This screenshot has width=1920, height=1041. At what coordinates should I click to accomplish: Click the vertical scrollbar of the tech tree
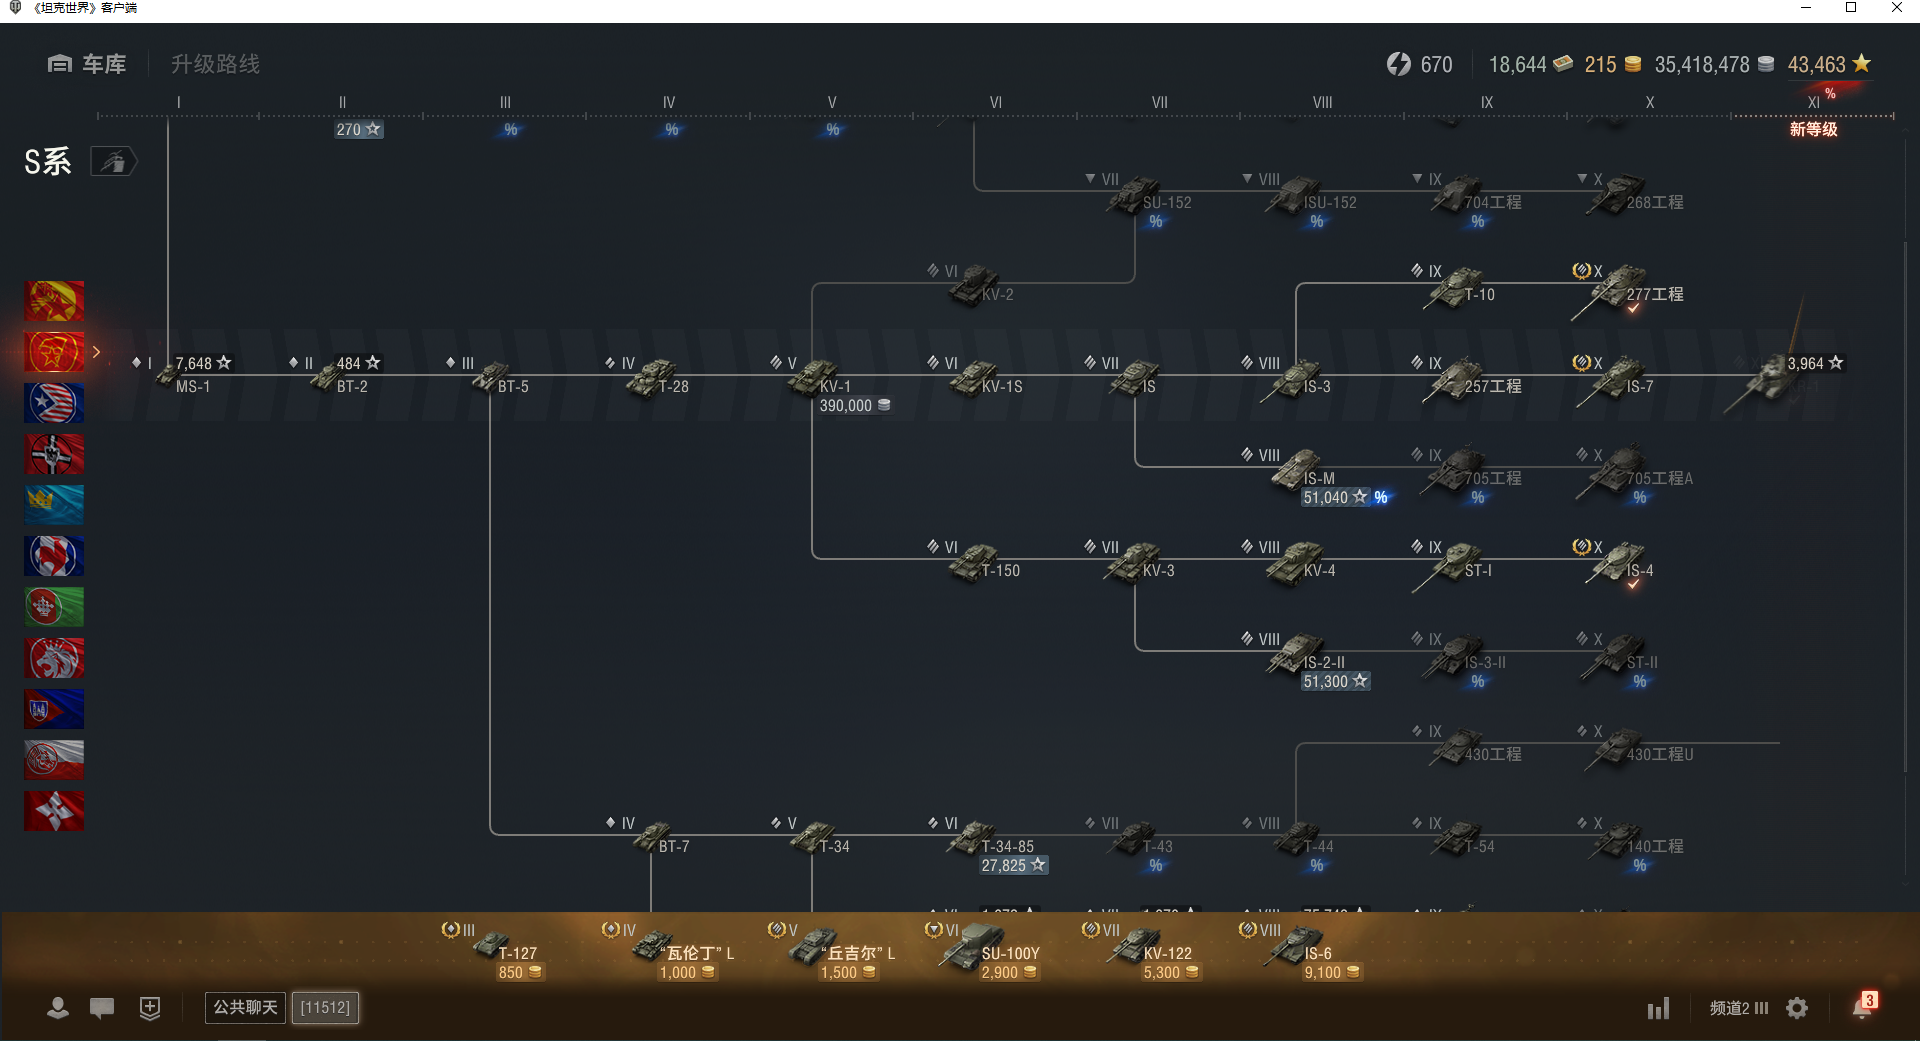(1906, 505)
